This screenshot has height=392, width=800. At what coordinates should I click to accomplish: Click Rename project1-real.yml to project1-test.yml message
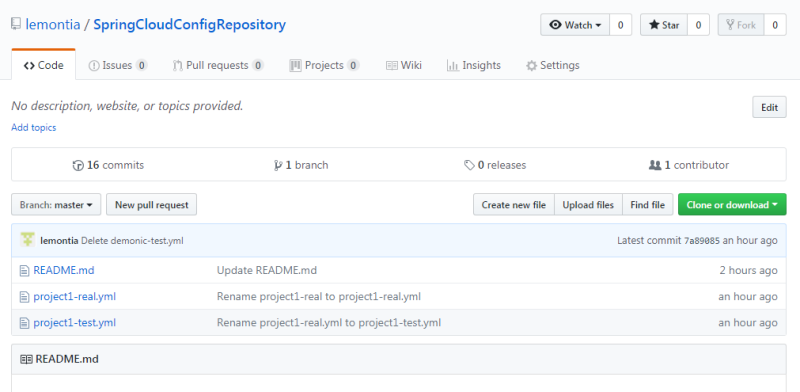click(x=329, y=323)
